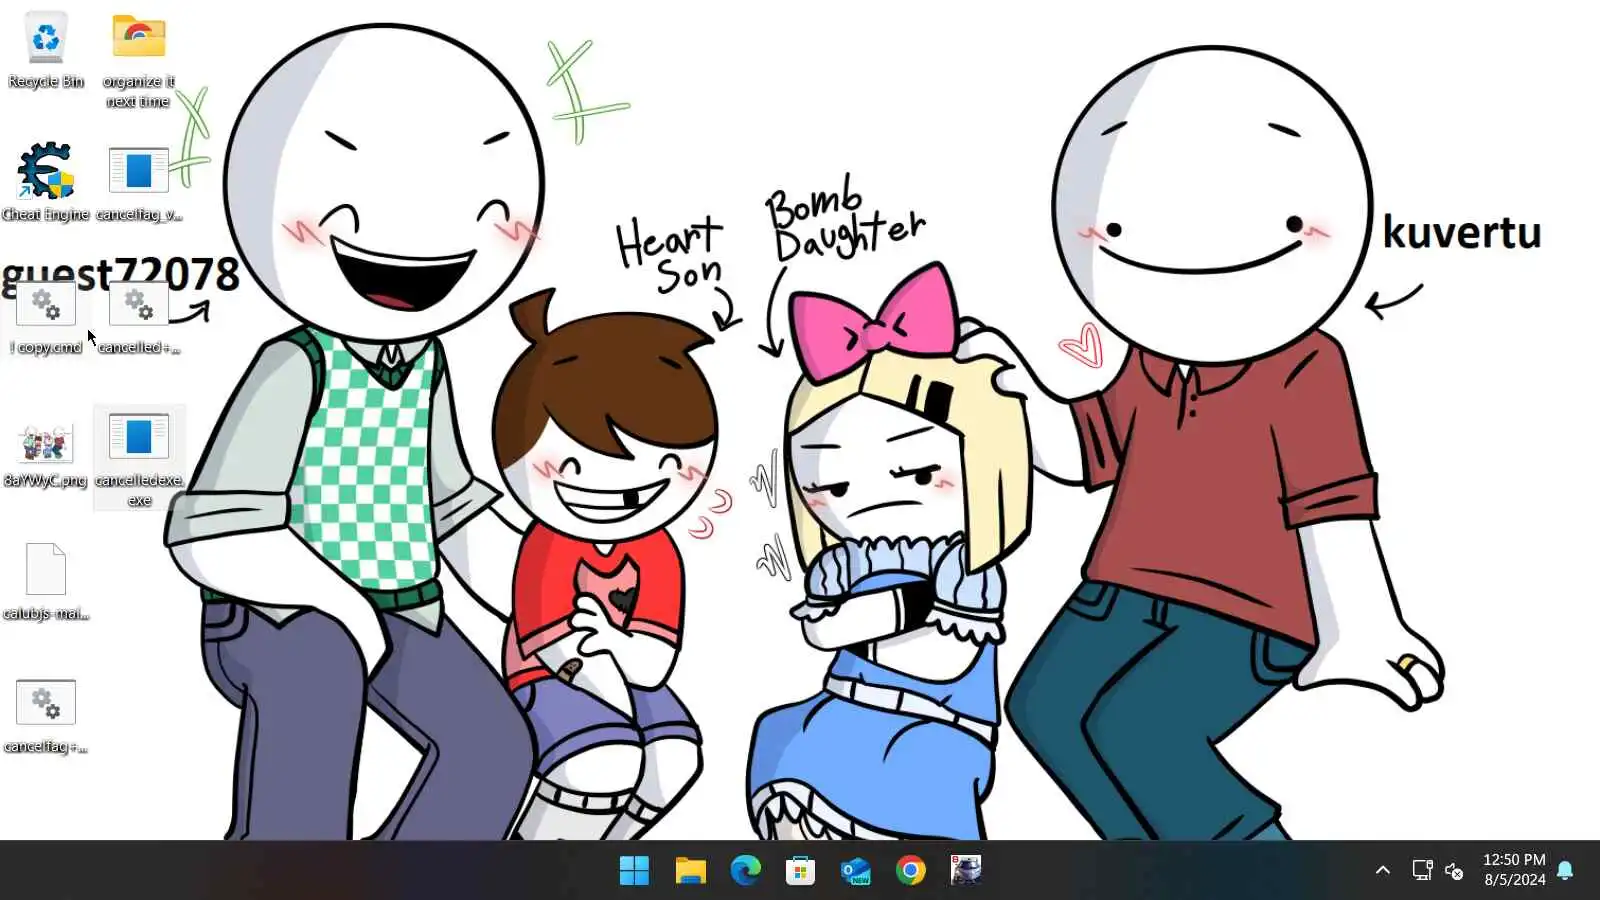Click the muted volume tray icon
Screen dimensions: 1600x900
point(1455,871)
